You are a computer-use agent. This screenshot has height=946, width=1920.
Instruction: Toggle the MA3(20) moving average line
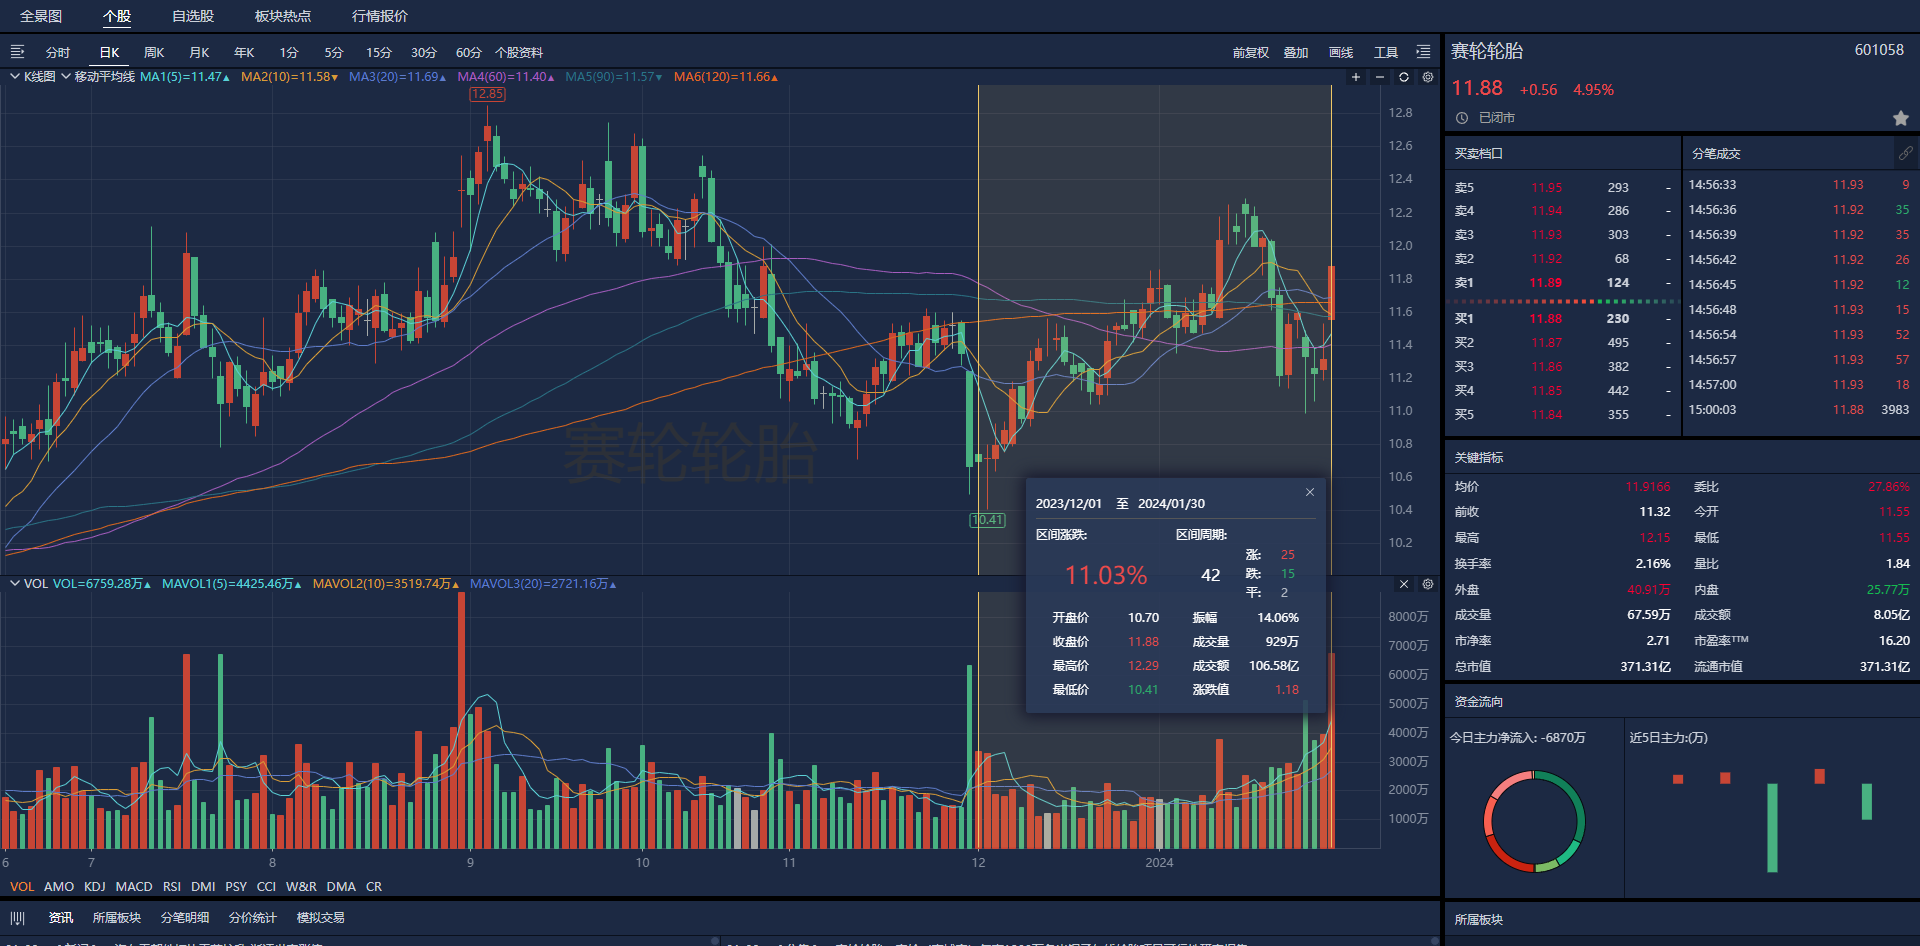(x=397, y=77)
